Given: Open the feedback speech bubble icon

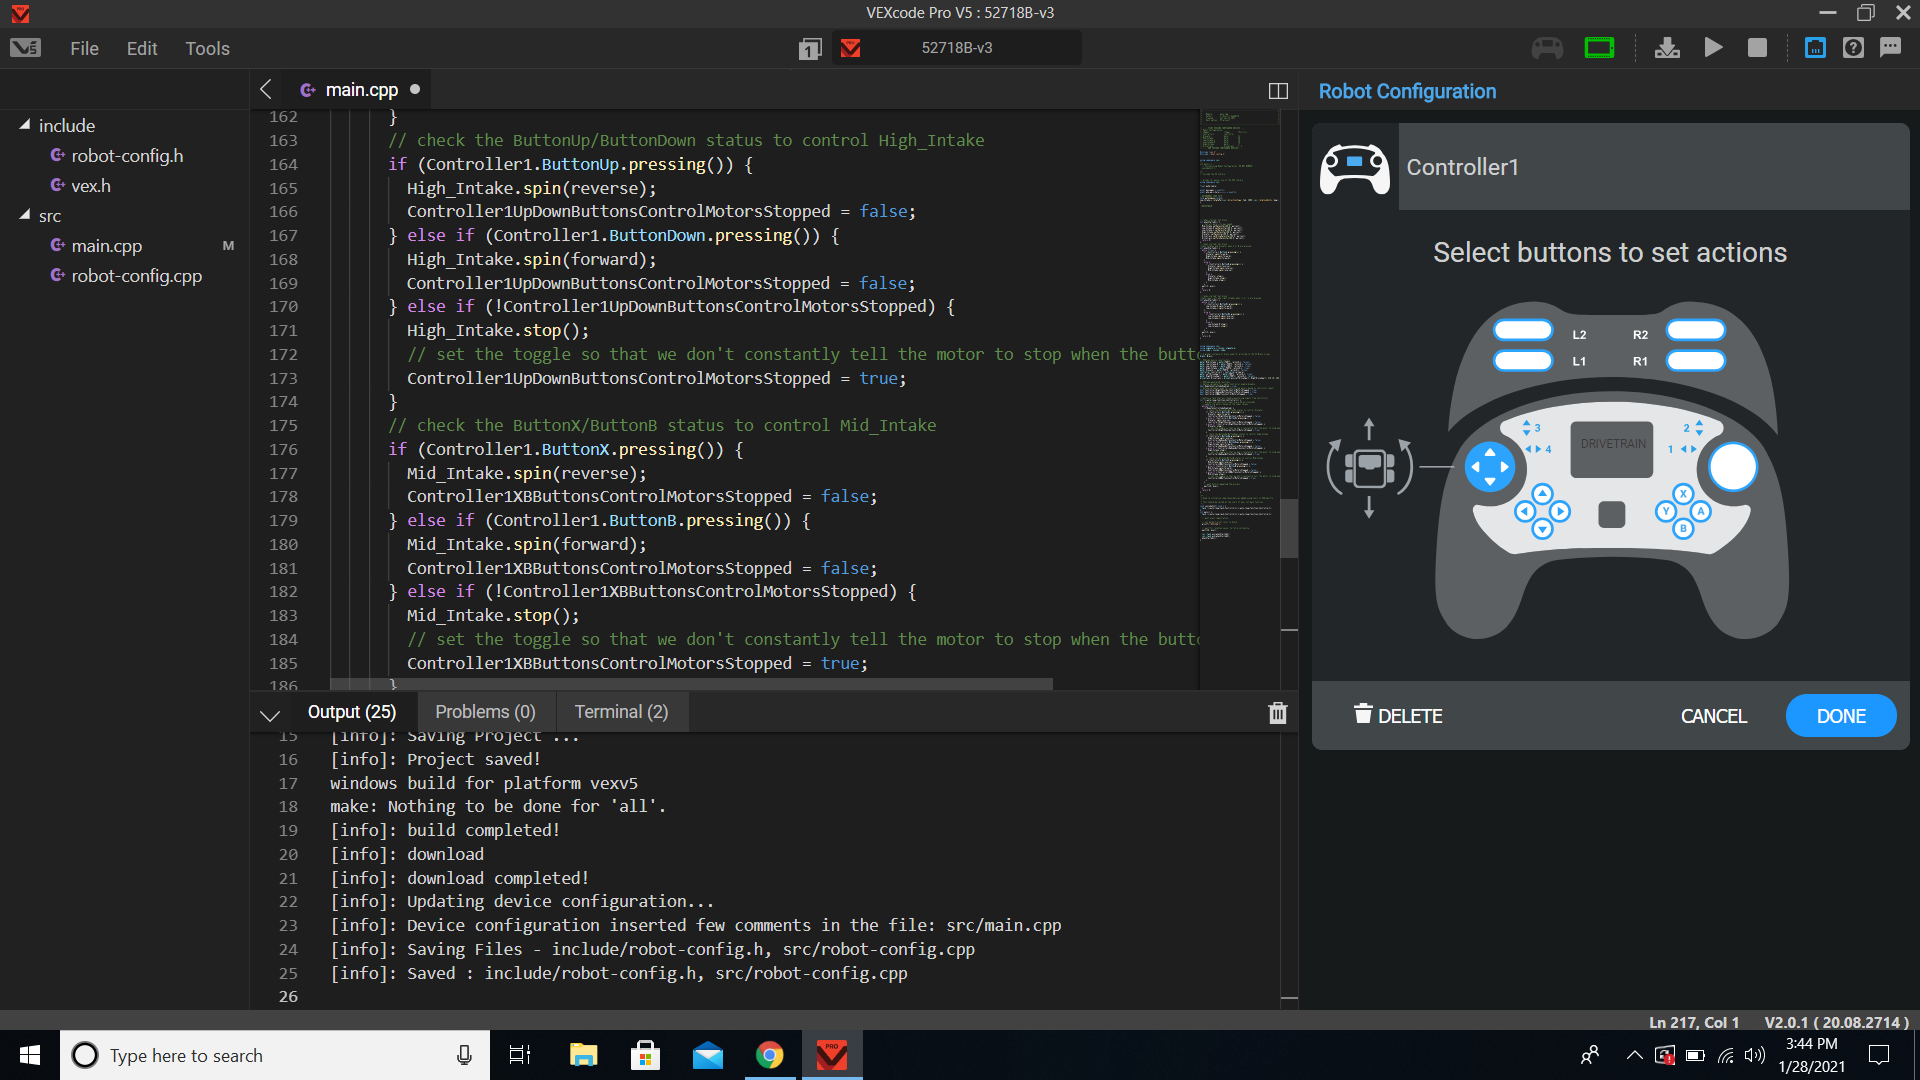Looking at the screenshot, I should [x=1890, y=48].
